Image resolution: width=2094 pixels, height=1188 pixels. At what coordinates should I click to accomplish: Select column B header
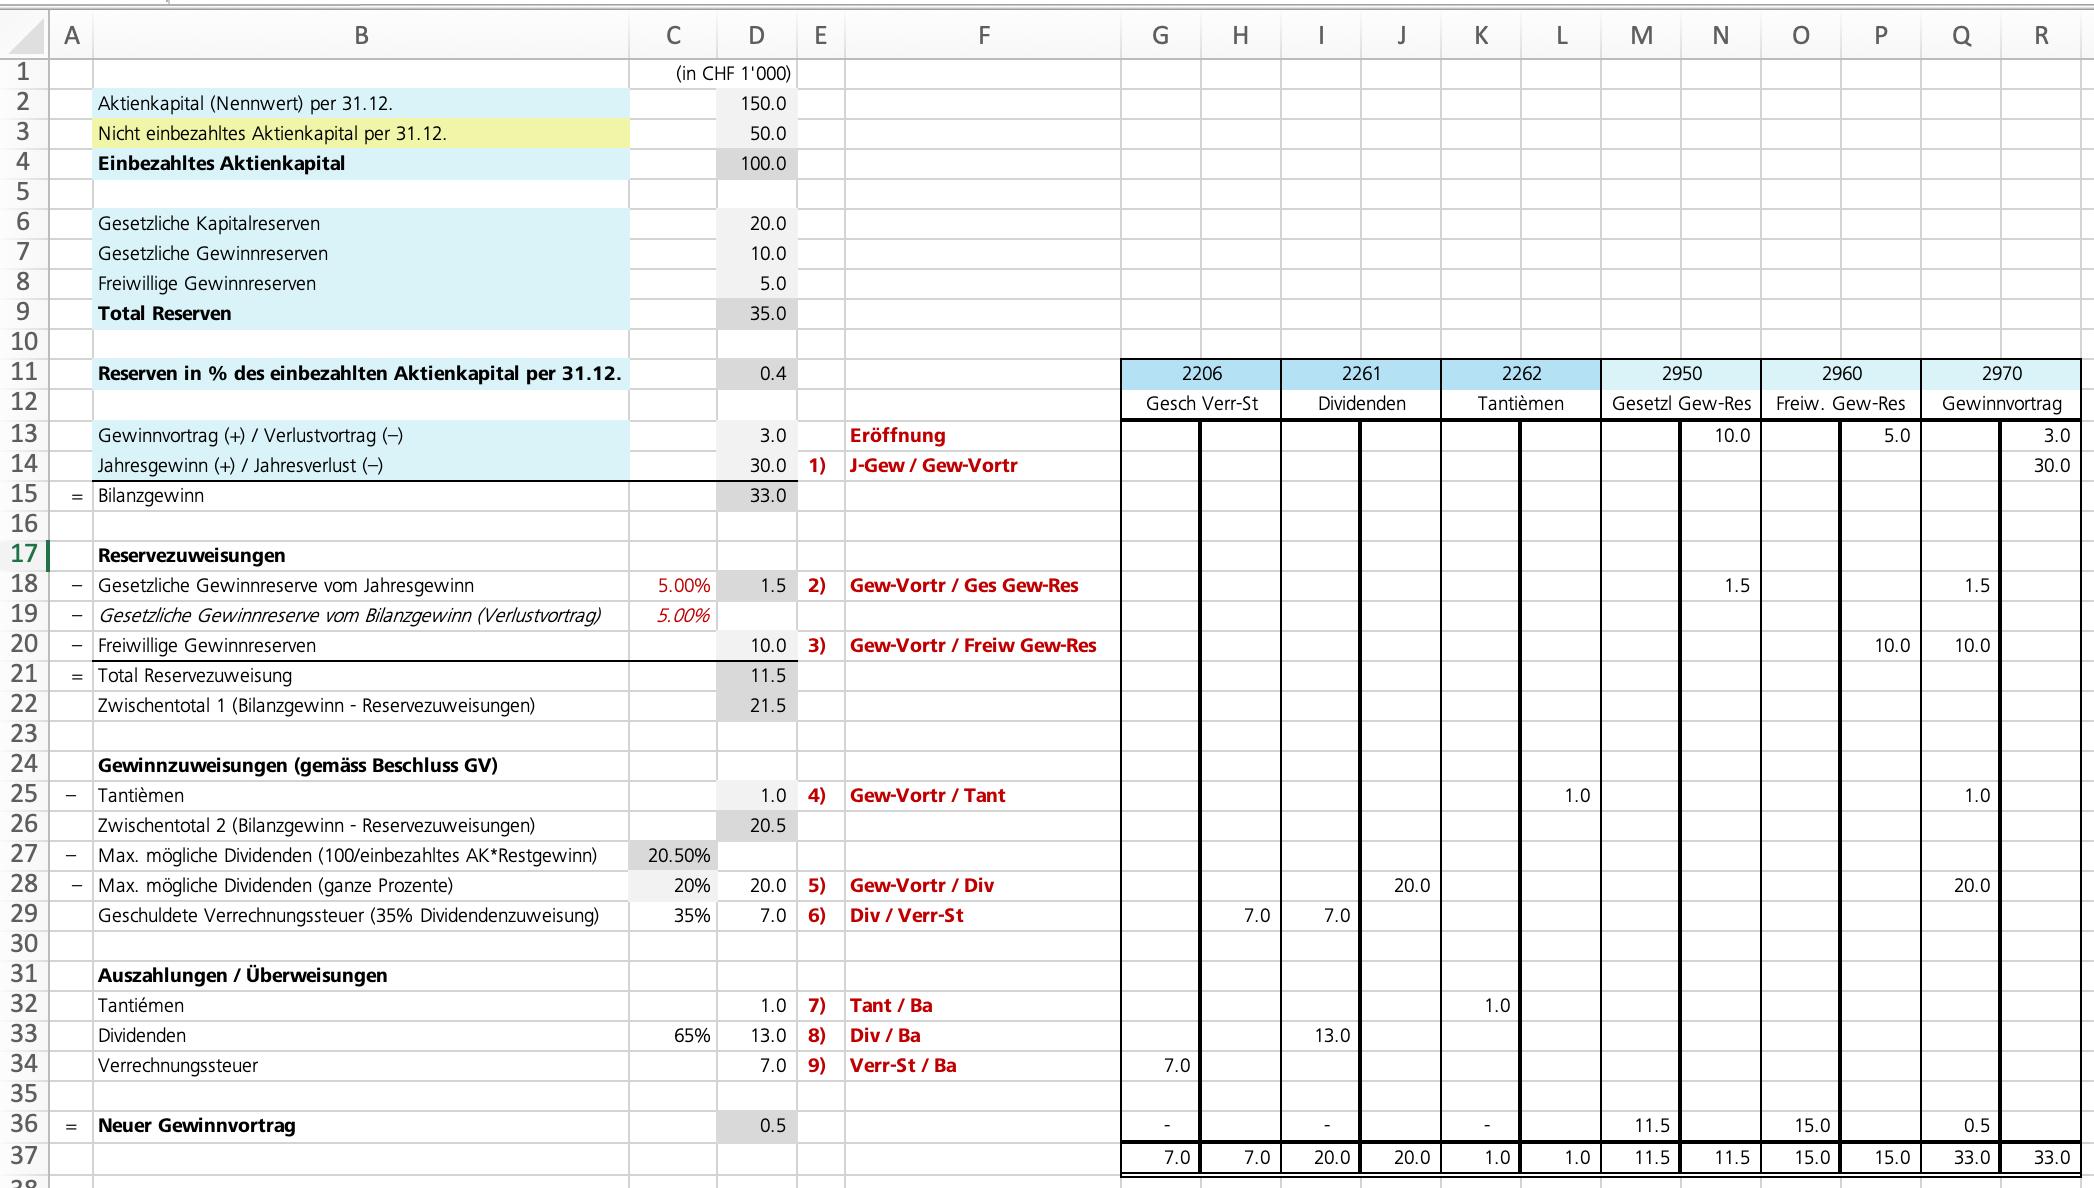pyautogui.click(x=361, y=36)
